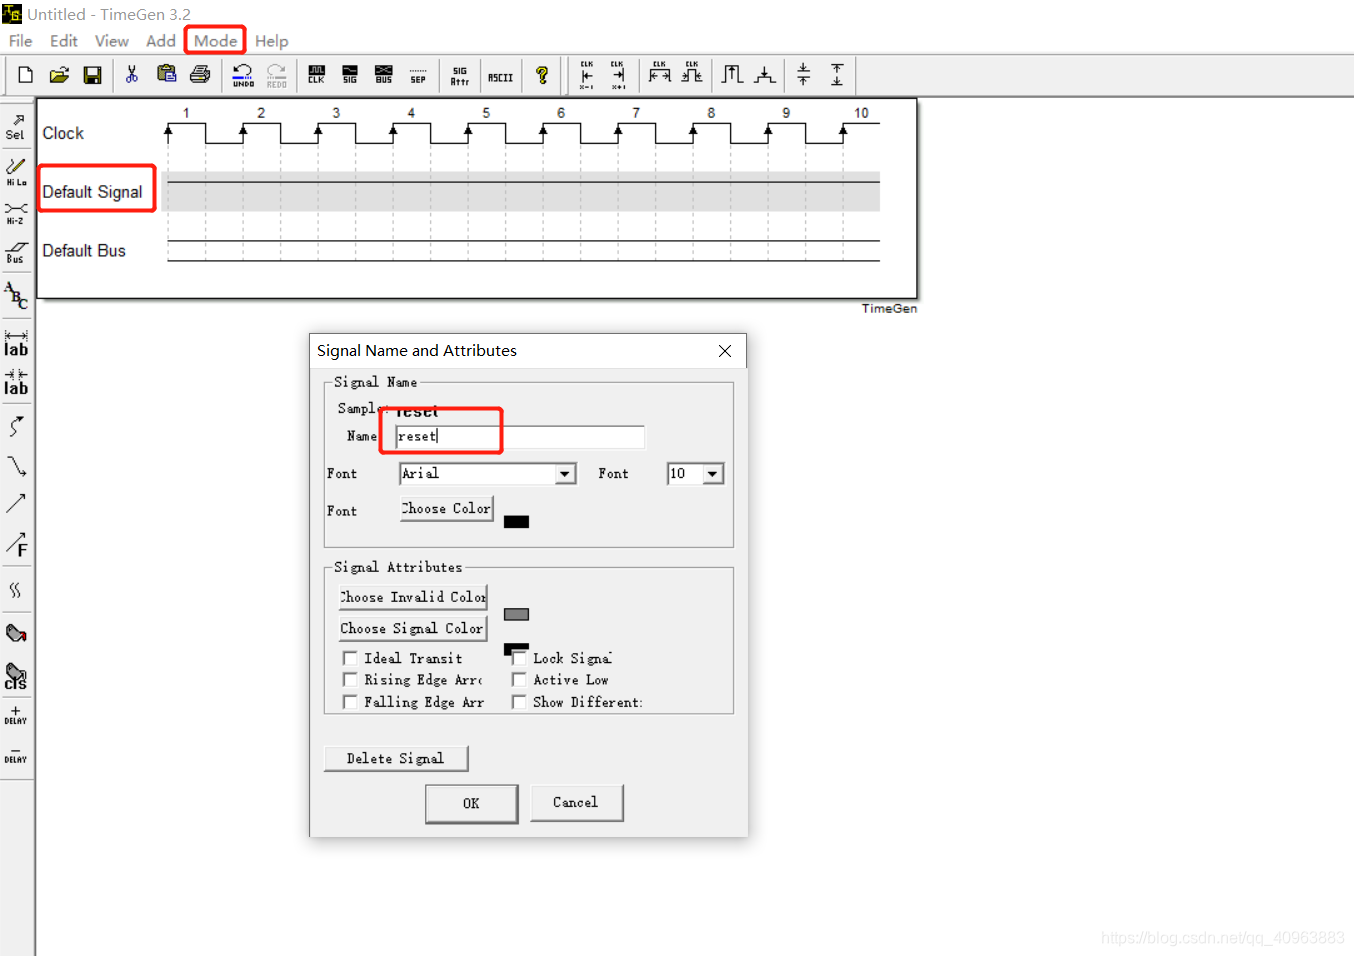This screenshot has width=1354, height=956.
Task: Open the Add menu
Action: click(160, 41)
